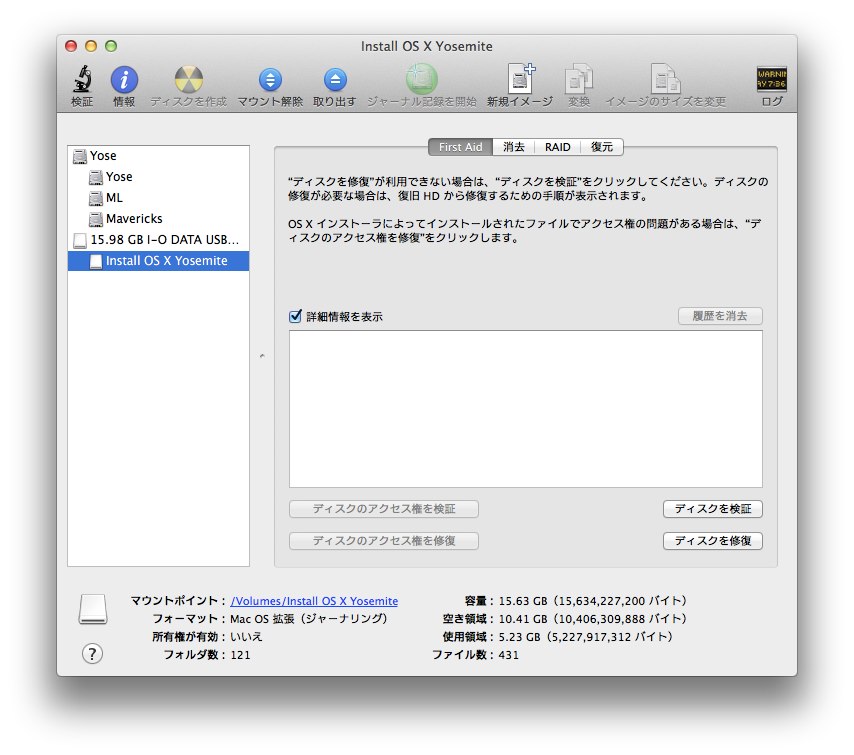This screenshot has height=755, width=854.
Task: Click the ディスクを検証 button
Action: (712, 509)
